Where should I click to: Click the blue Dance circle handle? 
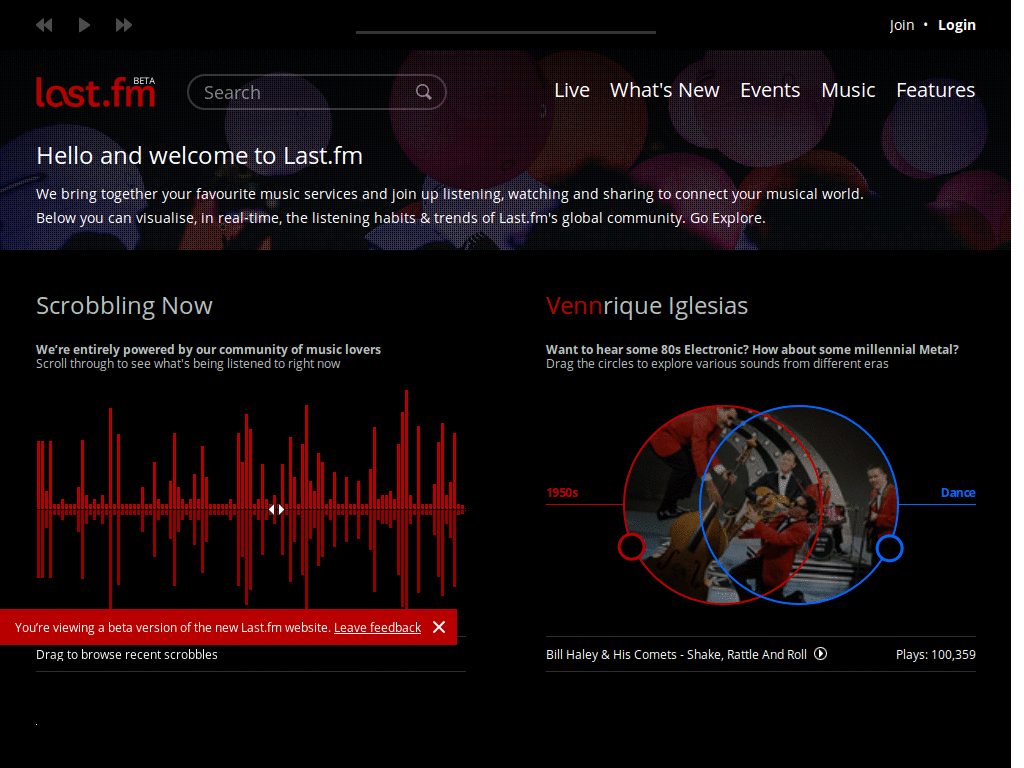[889, 548]
